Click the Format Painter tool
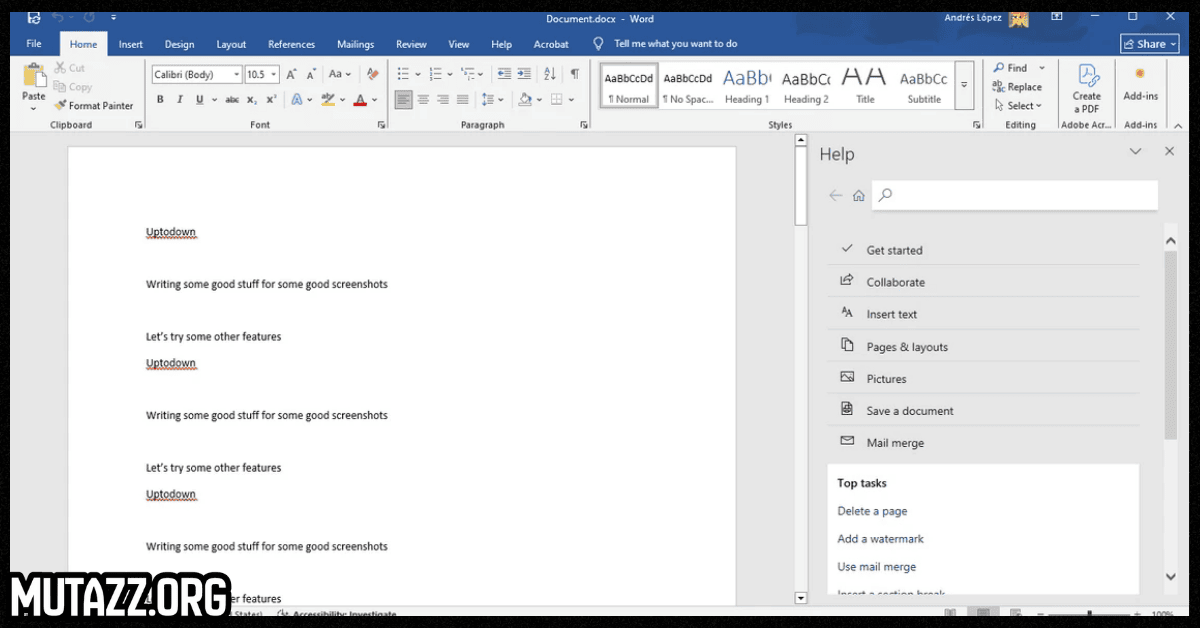 click(x=94, y=105)
